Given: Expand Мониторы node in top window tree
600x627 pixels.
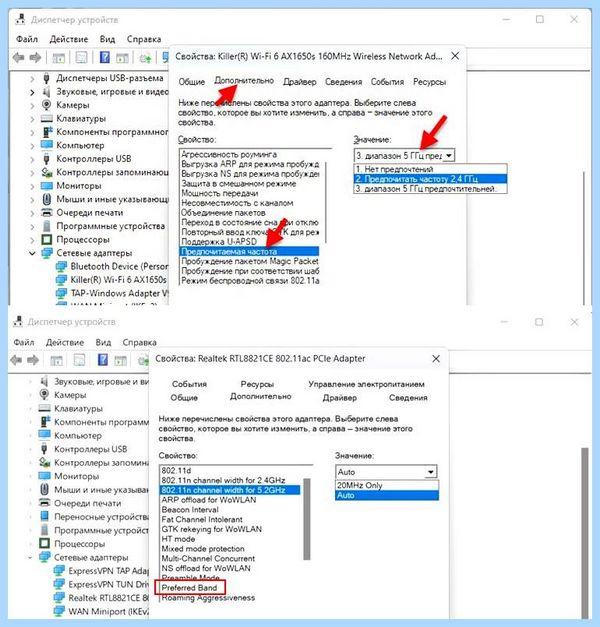Looking at the screenshot, I should click(x=32, y=186).
